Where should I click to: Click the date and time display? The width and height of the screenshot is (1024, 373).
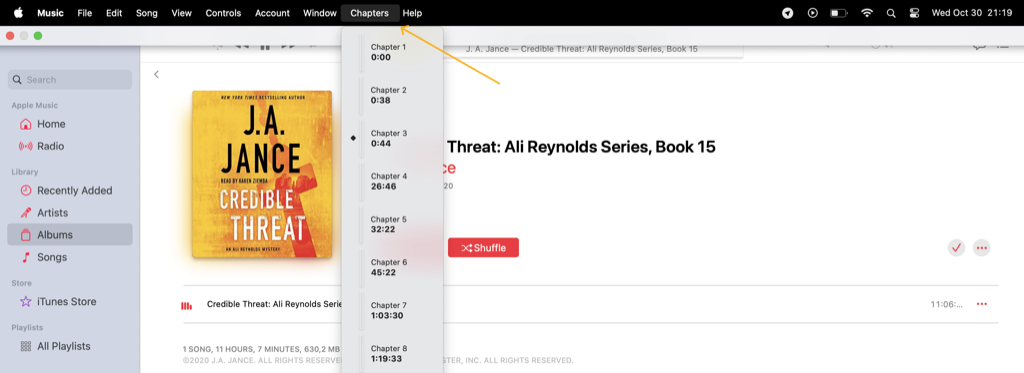971,13
